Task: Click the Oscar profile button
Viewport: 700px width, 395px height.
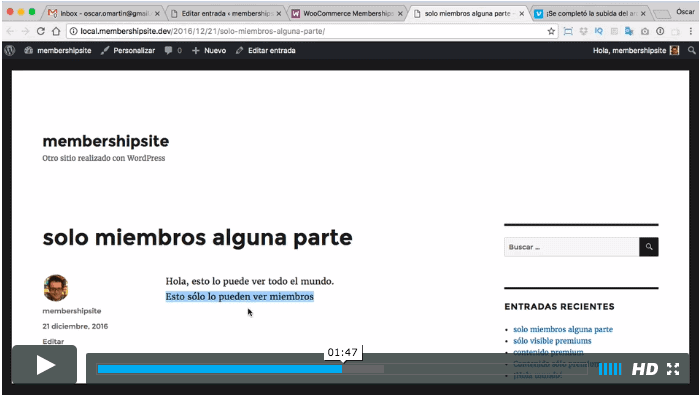Action: point(685,12)
